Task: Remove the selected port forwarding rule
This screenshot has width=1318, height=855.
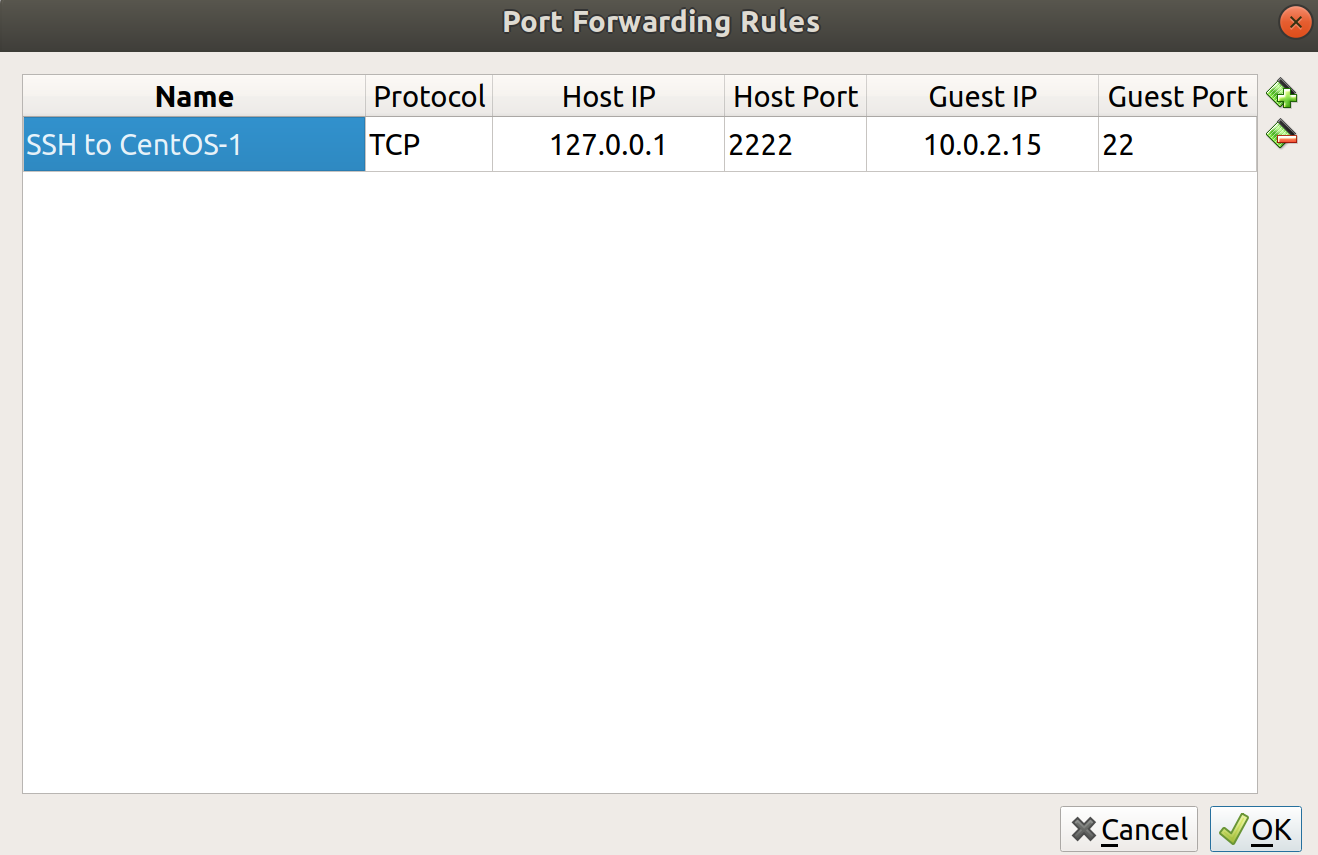Action: click(x=1281, y=134)
